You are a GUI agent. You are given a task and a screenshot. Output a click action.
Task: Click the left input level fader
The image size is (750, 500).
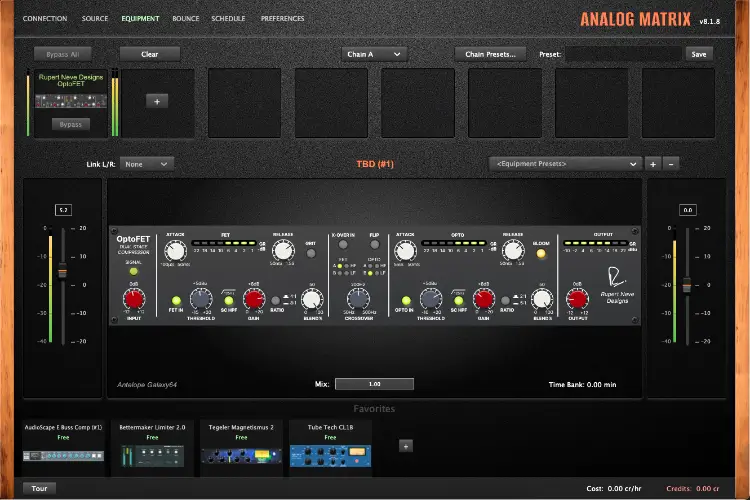click(62, 272)
